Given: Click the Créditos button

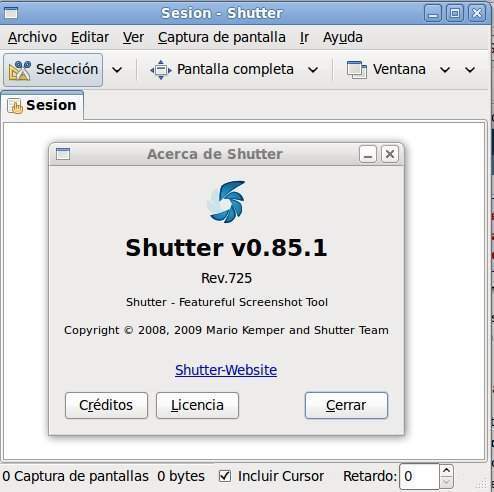Looking at the screenshot, I should pyautogui.click(x=106, y=405).
